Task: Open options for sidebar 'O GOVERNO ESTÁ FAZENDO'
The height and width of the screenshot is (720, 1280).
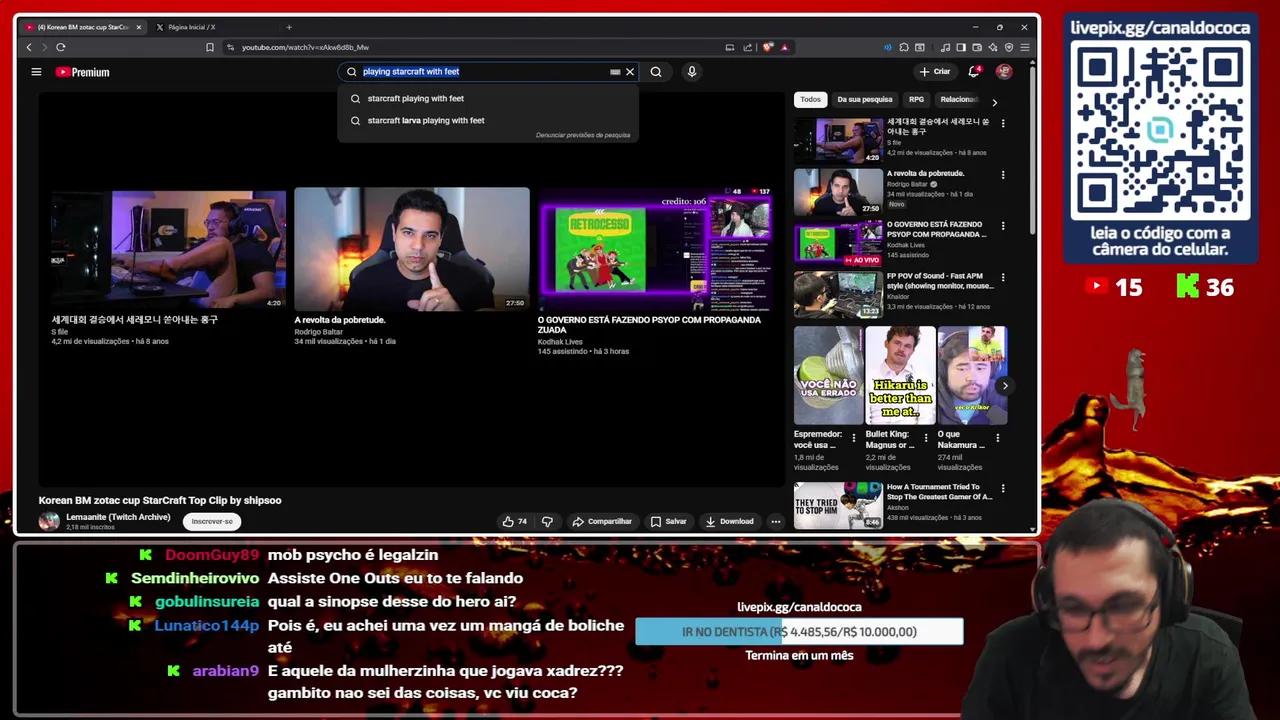Action: 1003,226
